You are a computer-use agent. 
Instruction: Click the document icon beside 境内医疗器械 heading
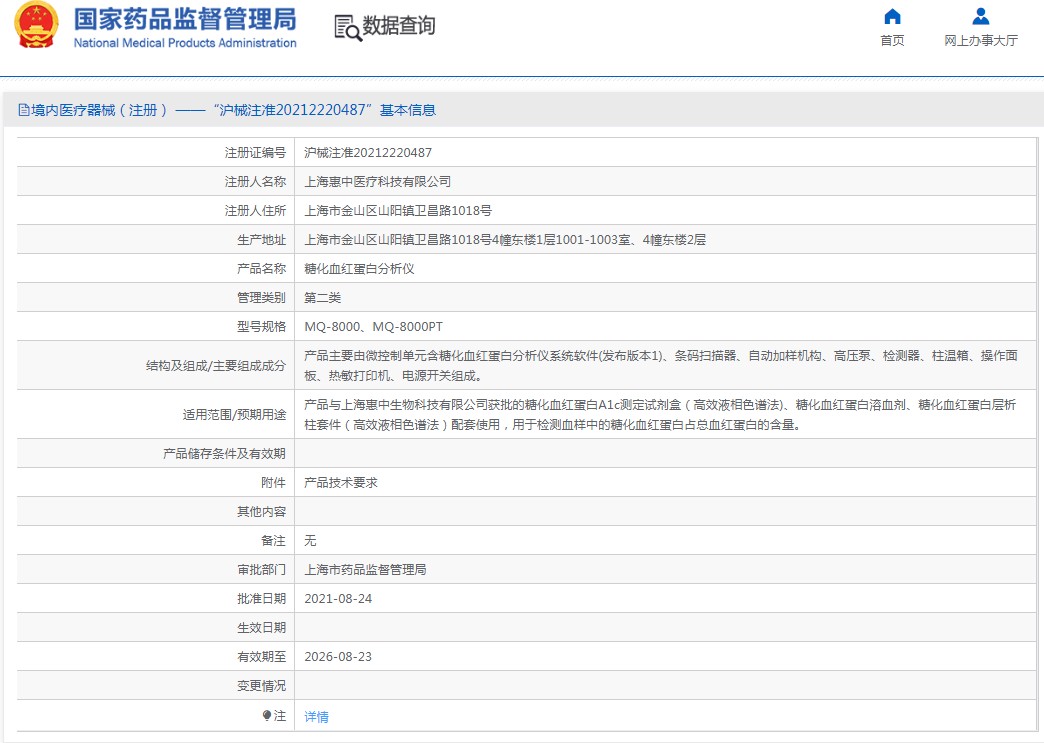pyautogui.click(x=24, y=110)
